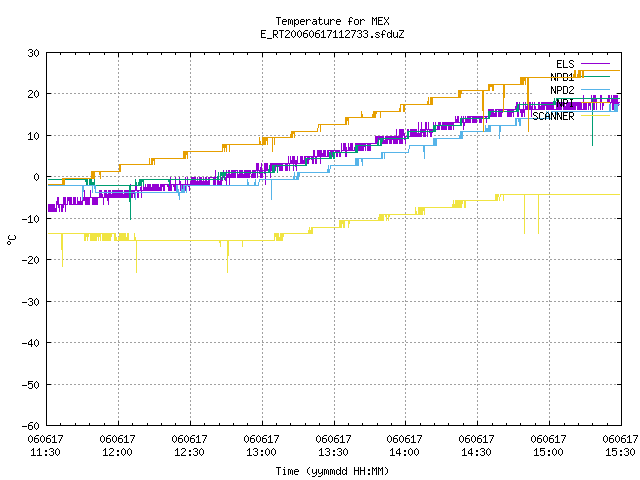
Task: Click the NPD2 legend label
Action: pos(562,90)
